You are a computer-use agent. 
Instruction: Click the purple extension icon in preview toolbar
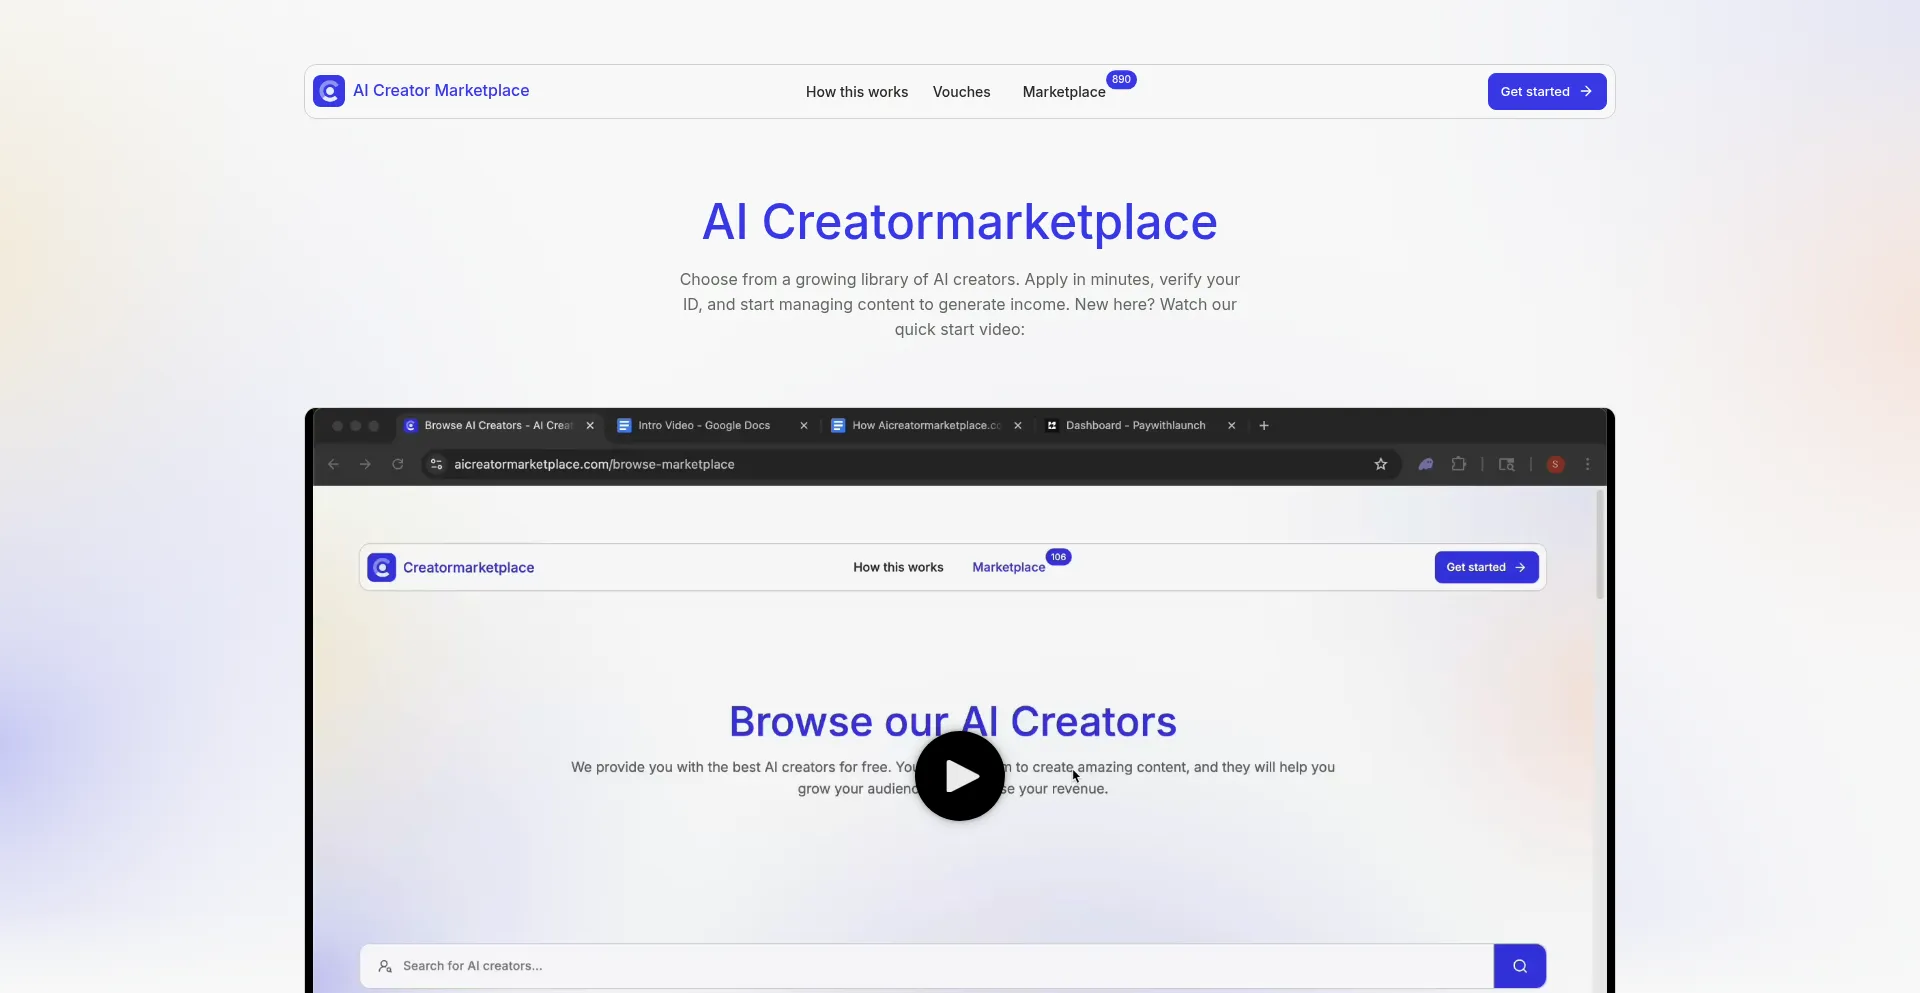point(1426,464)
